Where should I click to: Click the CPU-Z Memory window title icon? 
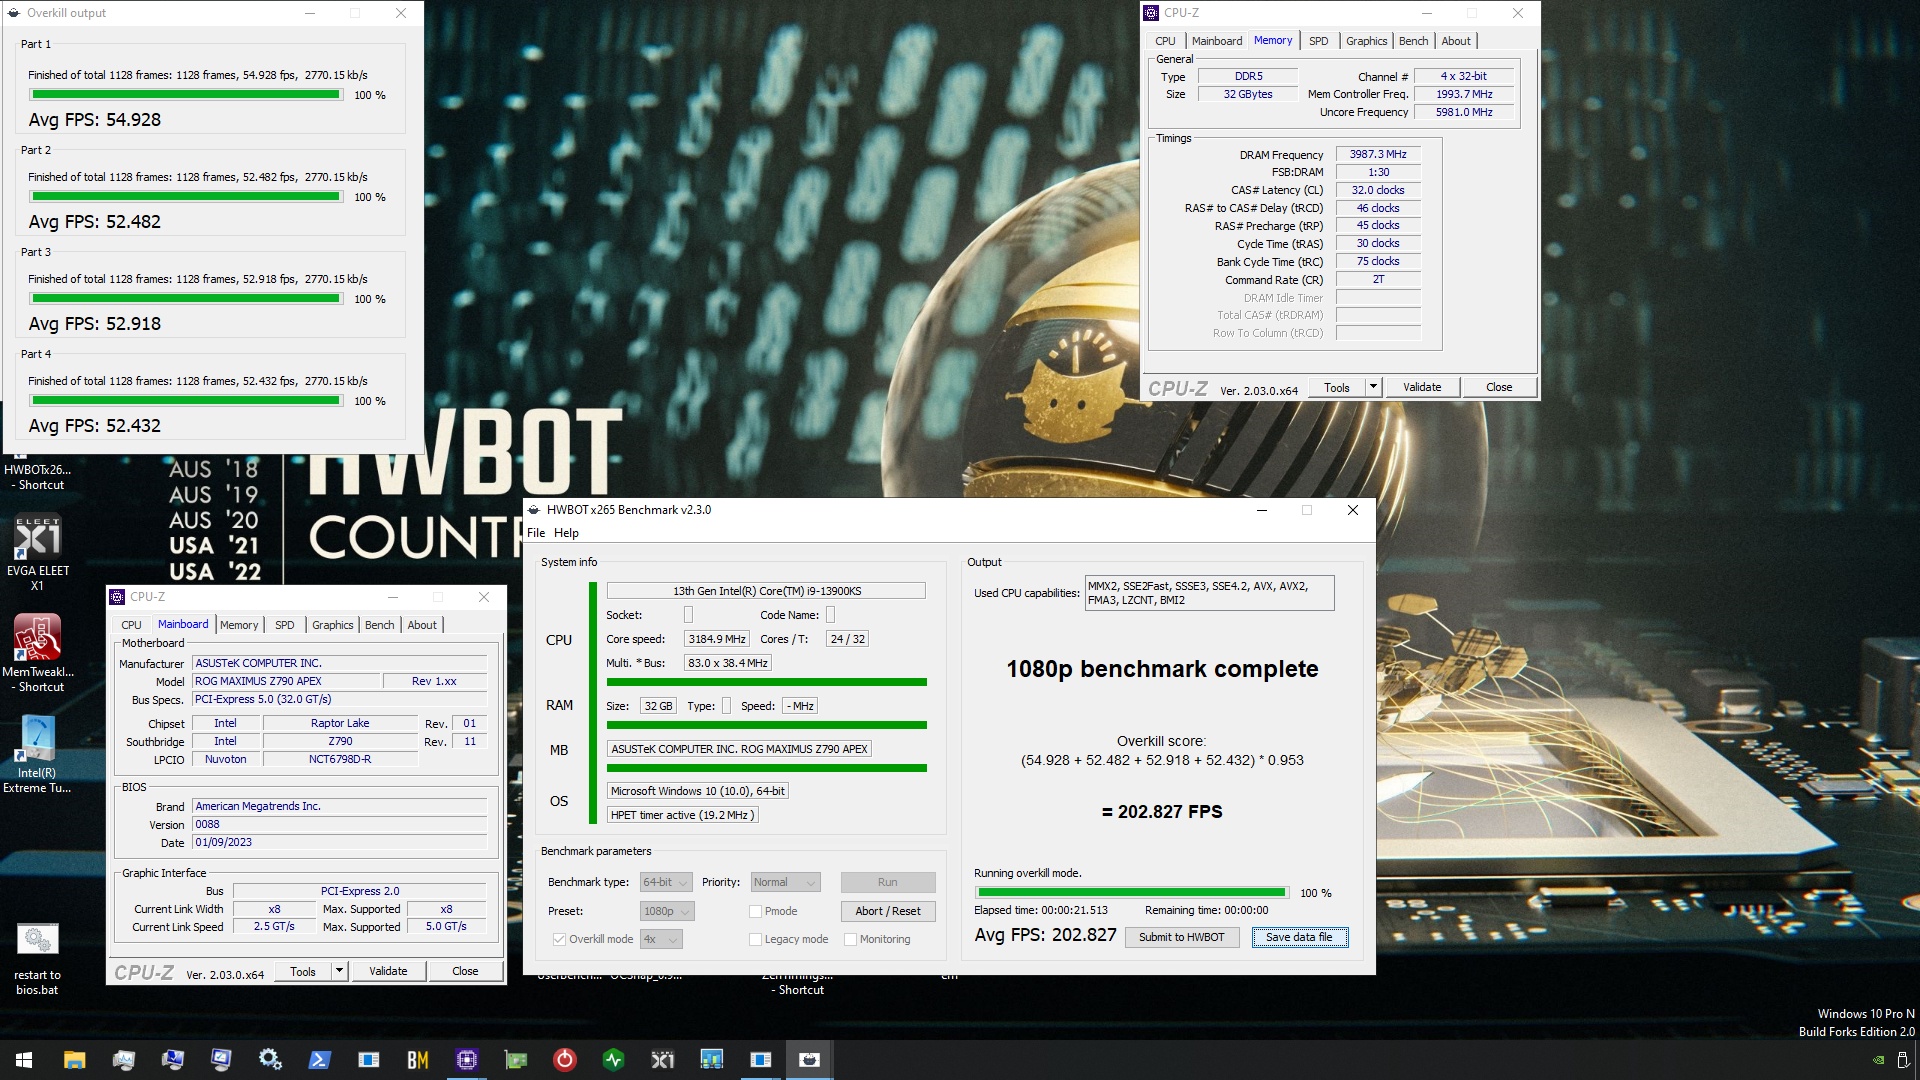coord(1151,13)
